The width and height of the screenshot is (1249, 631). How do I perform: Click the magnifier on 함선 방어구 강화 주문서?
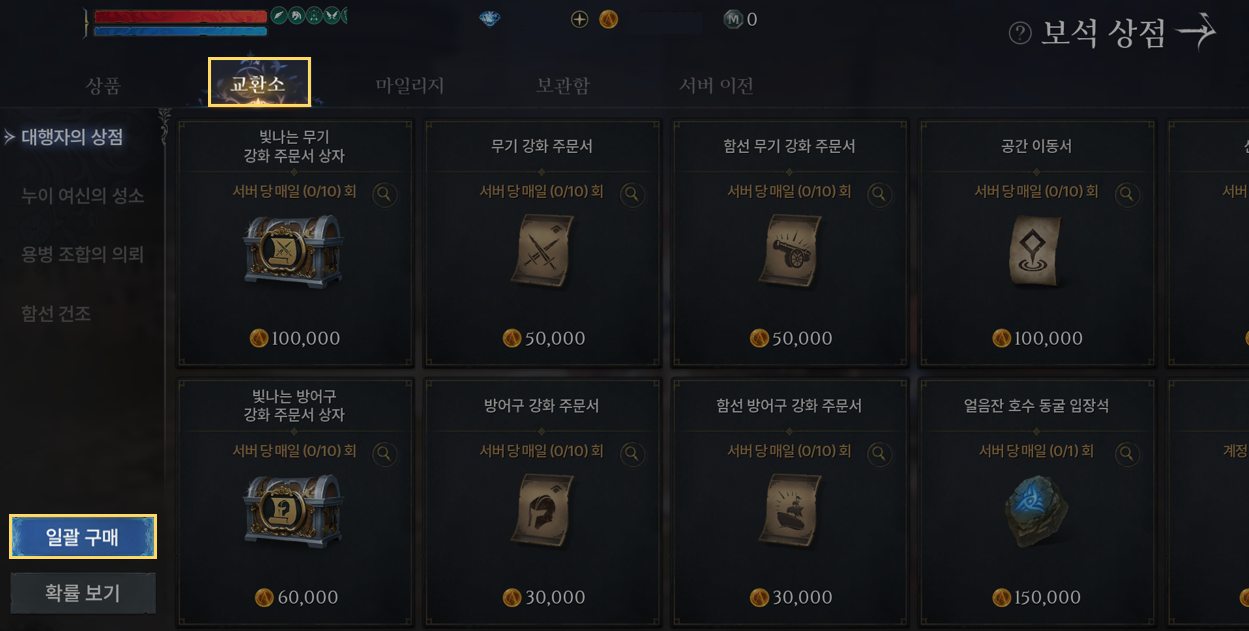tap(879, 454)
